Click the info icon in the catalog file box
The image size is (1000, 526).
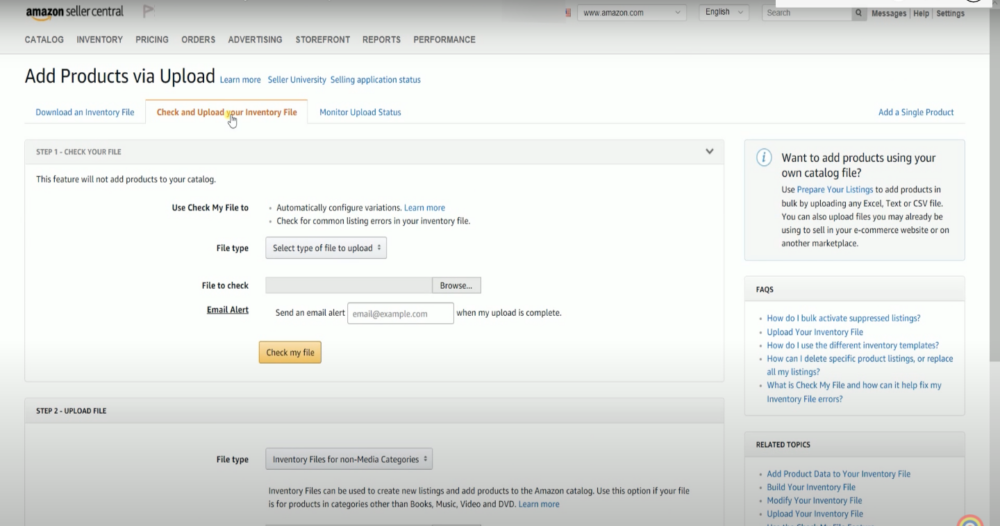763,157
